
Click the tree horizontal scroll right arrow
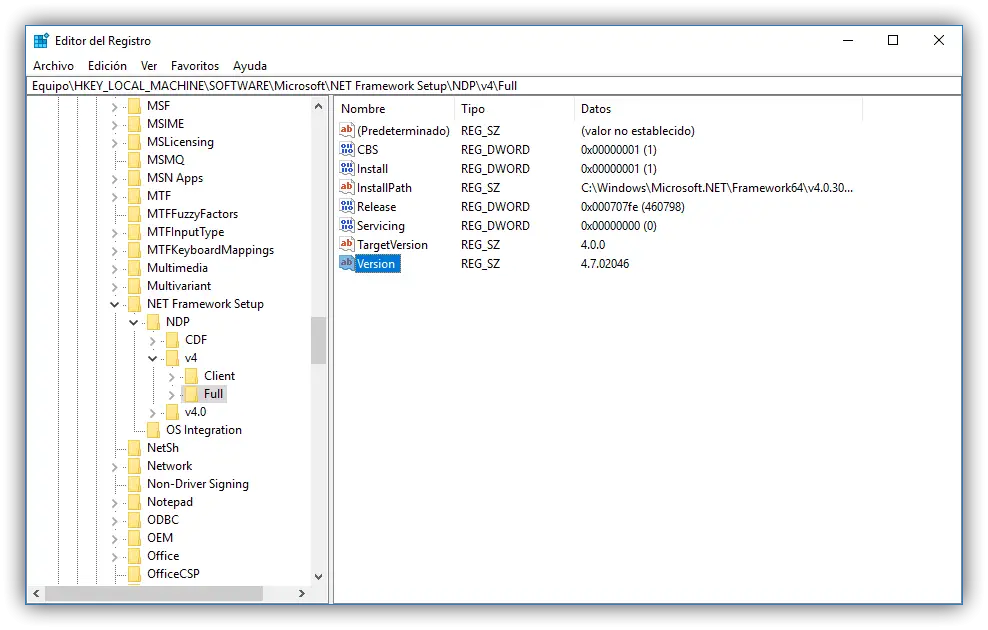[302, 593]
